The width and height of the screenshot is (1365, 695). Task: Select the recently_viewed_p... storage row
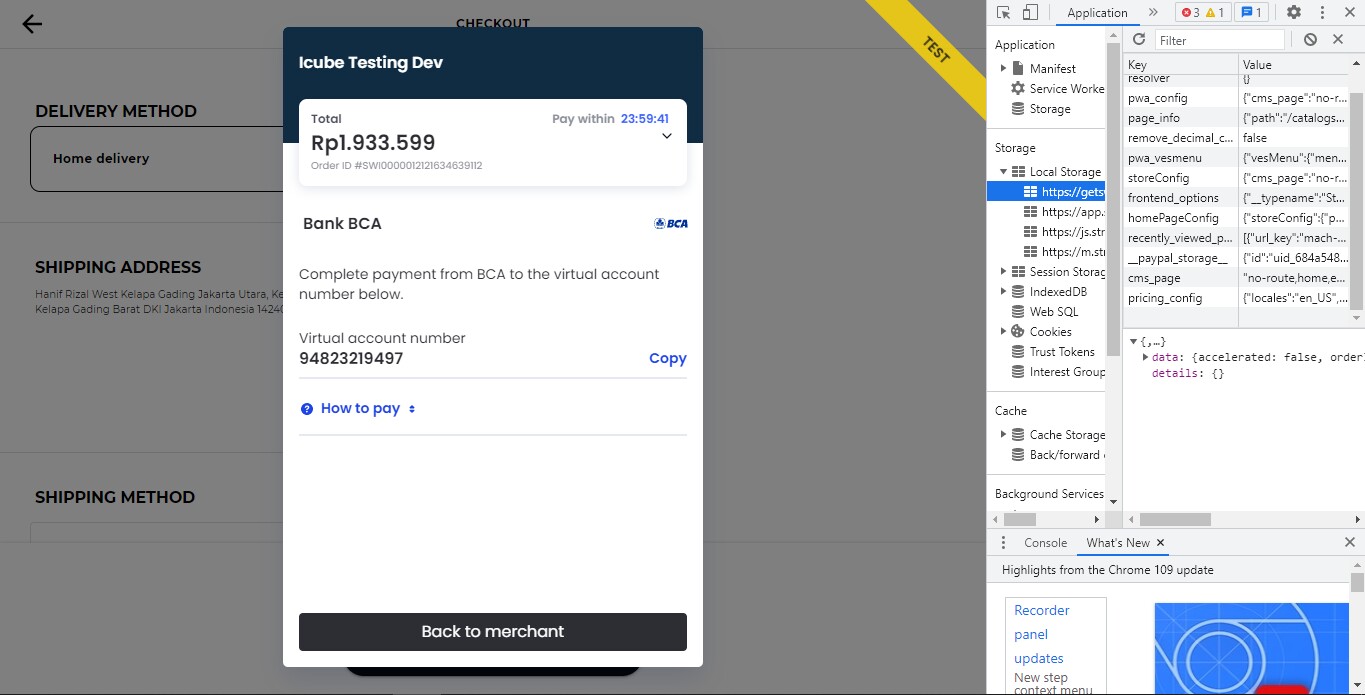click(x=1236, y=238)
